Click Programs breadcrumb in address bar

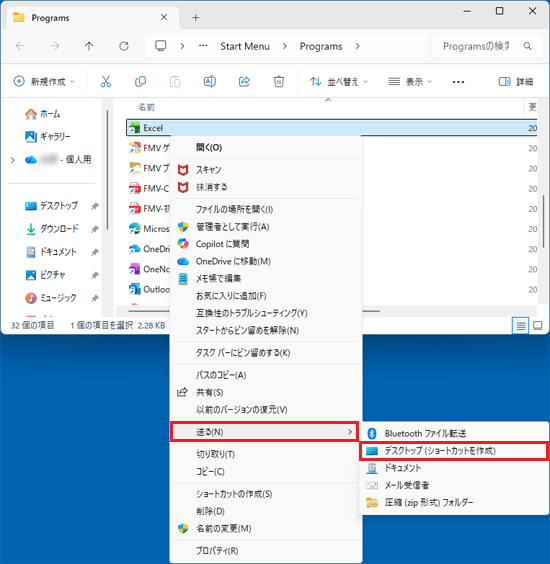(321, 46)
